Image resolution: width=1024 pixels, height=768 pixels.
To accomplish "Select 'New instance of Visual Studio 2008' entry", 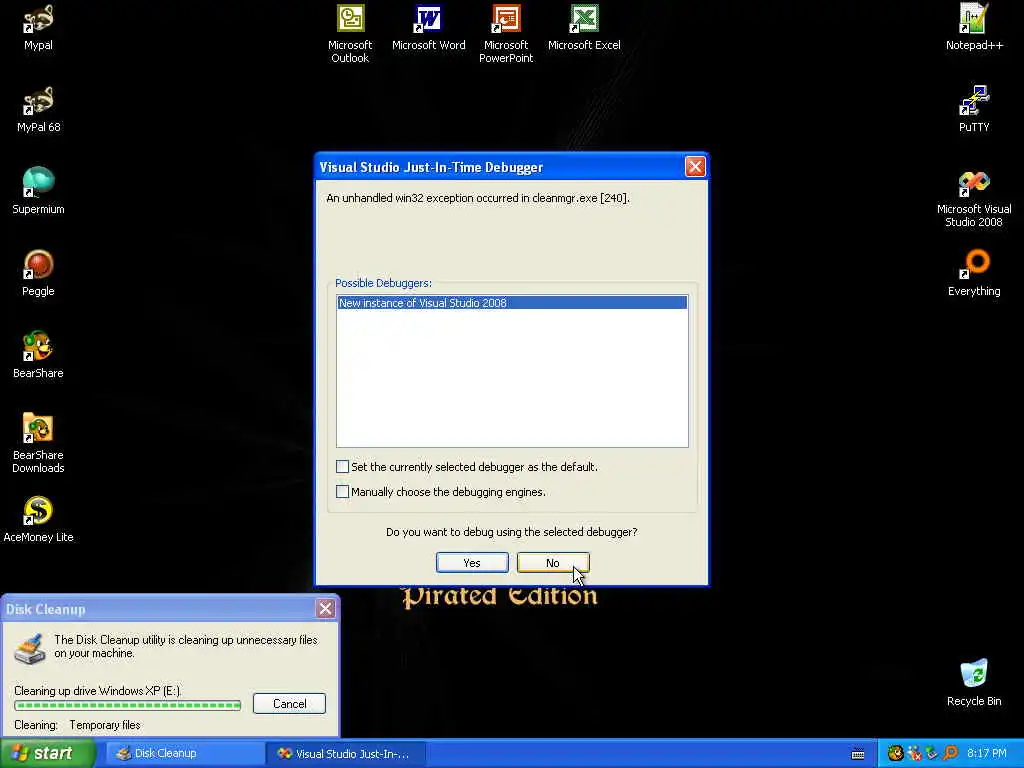I will [x=512, y=303].
